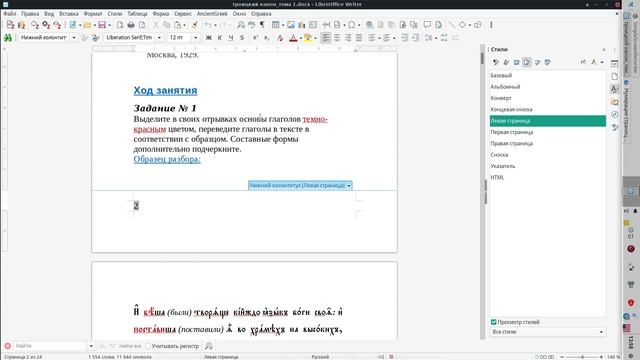Image resolution: width=640 pixels, height=360 pixels.
Task: Click the yellow highlighting color swatch
Action: pos(308,38)
